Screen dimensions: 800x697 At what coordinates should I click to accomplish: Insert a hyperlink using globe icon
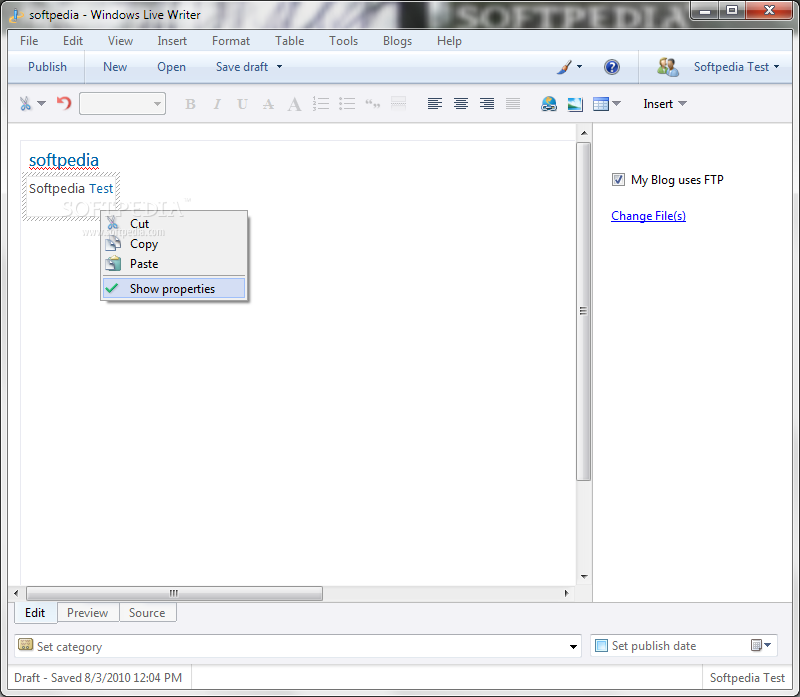tap(549, 104)
